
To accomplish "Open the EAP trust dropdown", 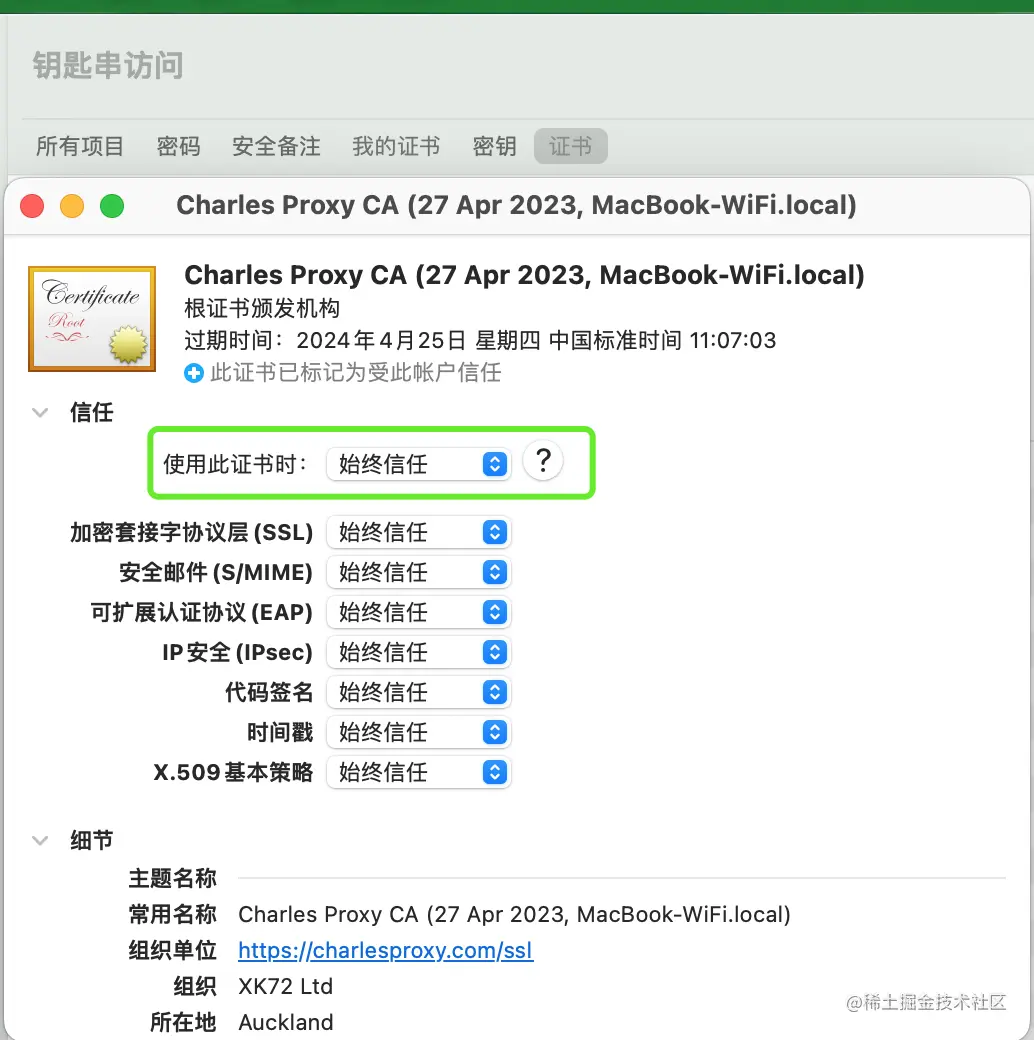I will tap(419, 612).
